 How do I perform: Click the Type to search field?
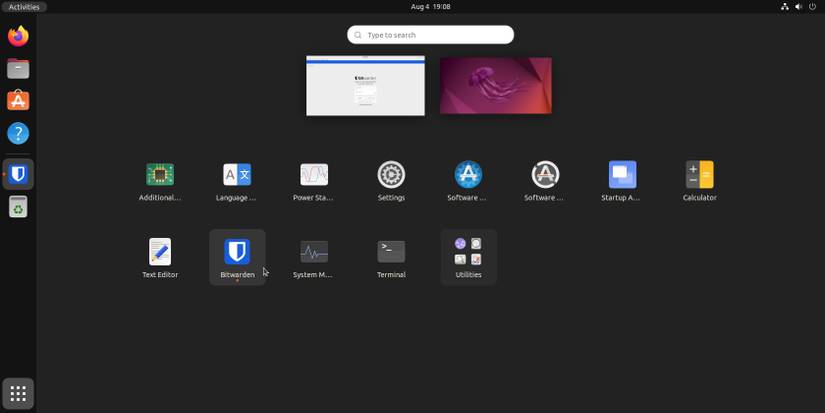[x=430, y=35]
